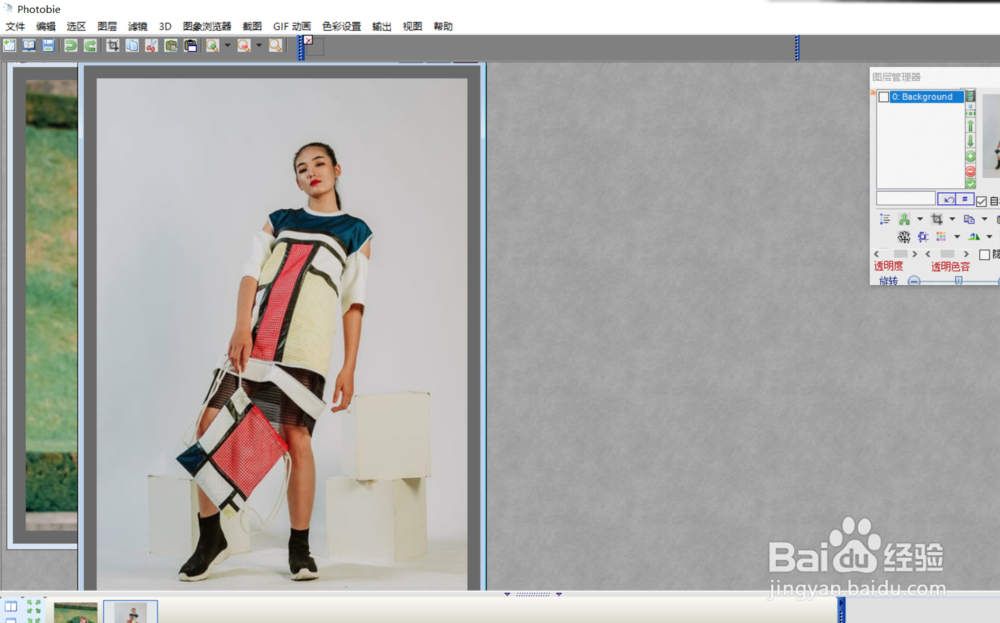Select the Crop tool in toolbar
Viewport: 1000px width, 623px height.
[113, 45]
